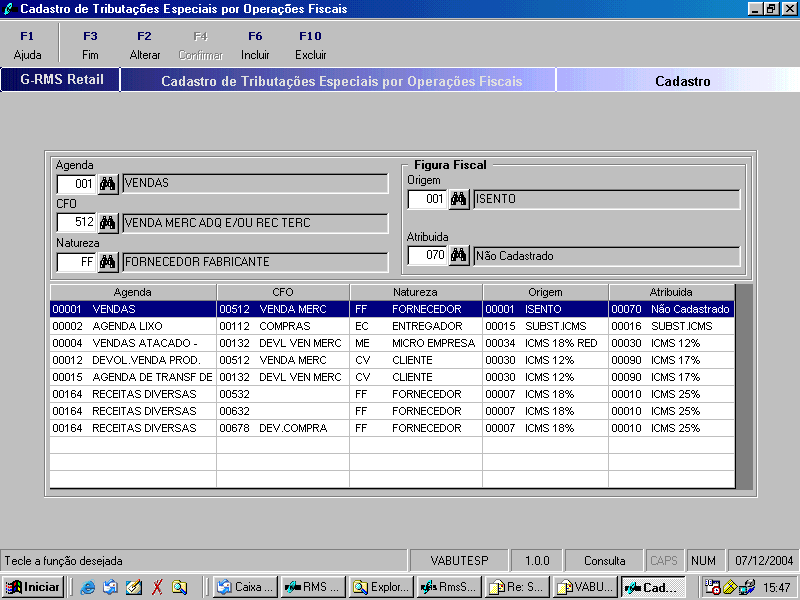Click the folder search quick launch icon
The width and height of the screenshot is (800, 600).
point(179,587)
